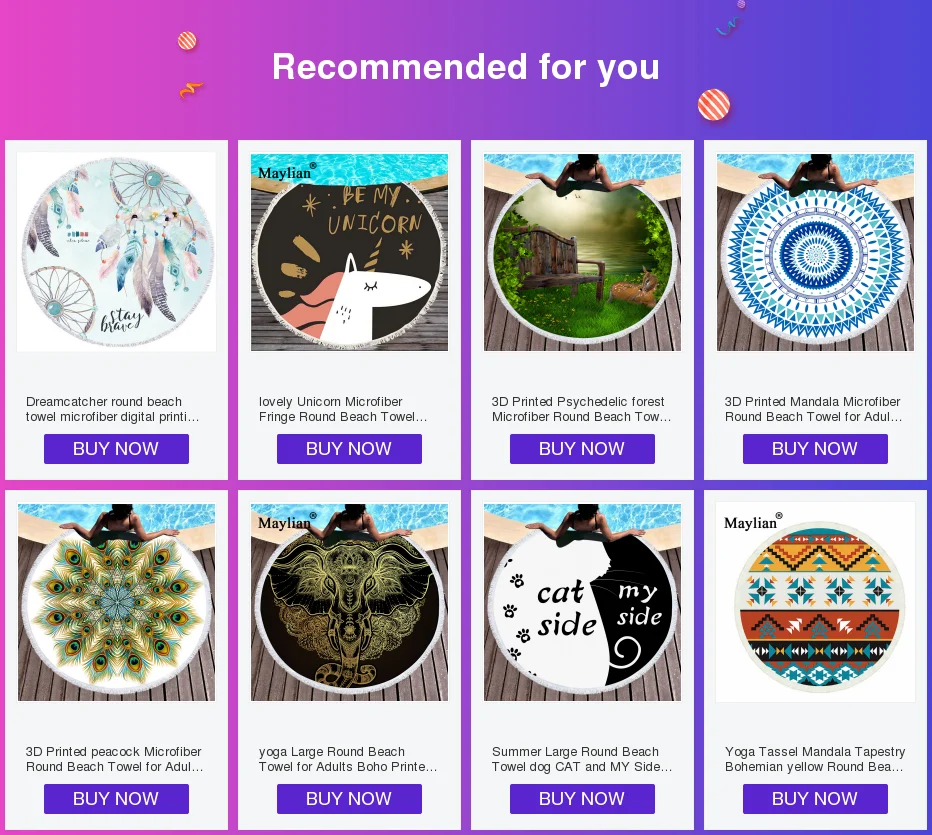Open the Summer Large Round Beach Towel title

point(582,759)
